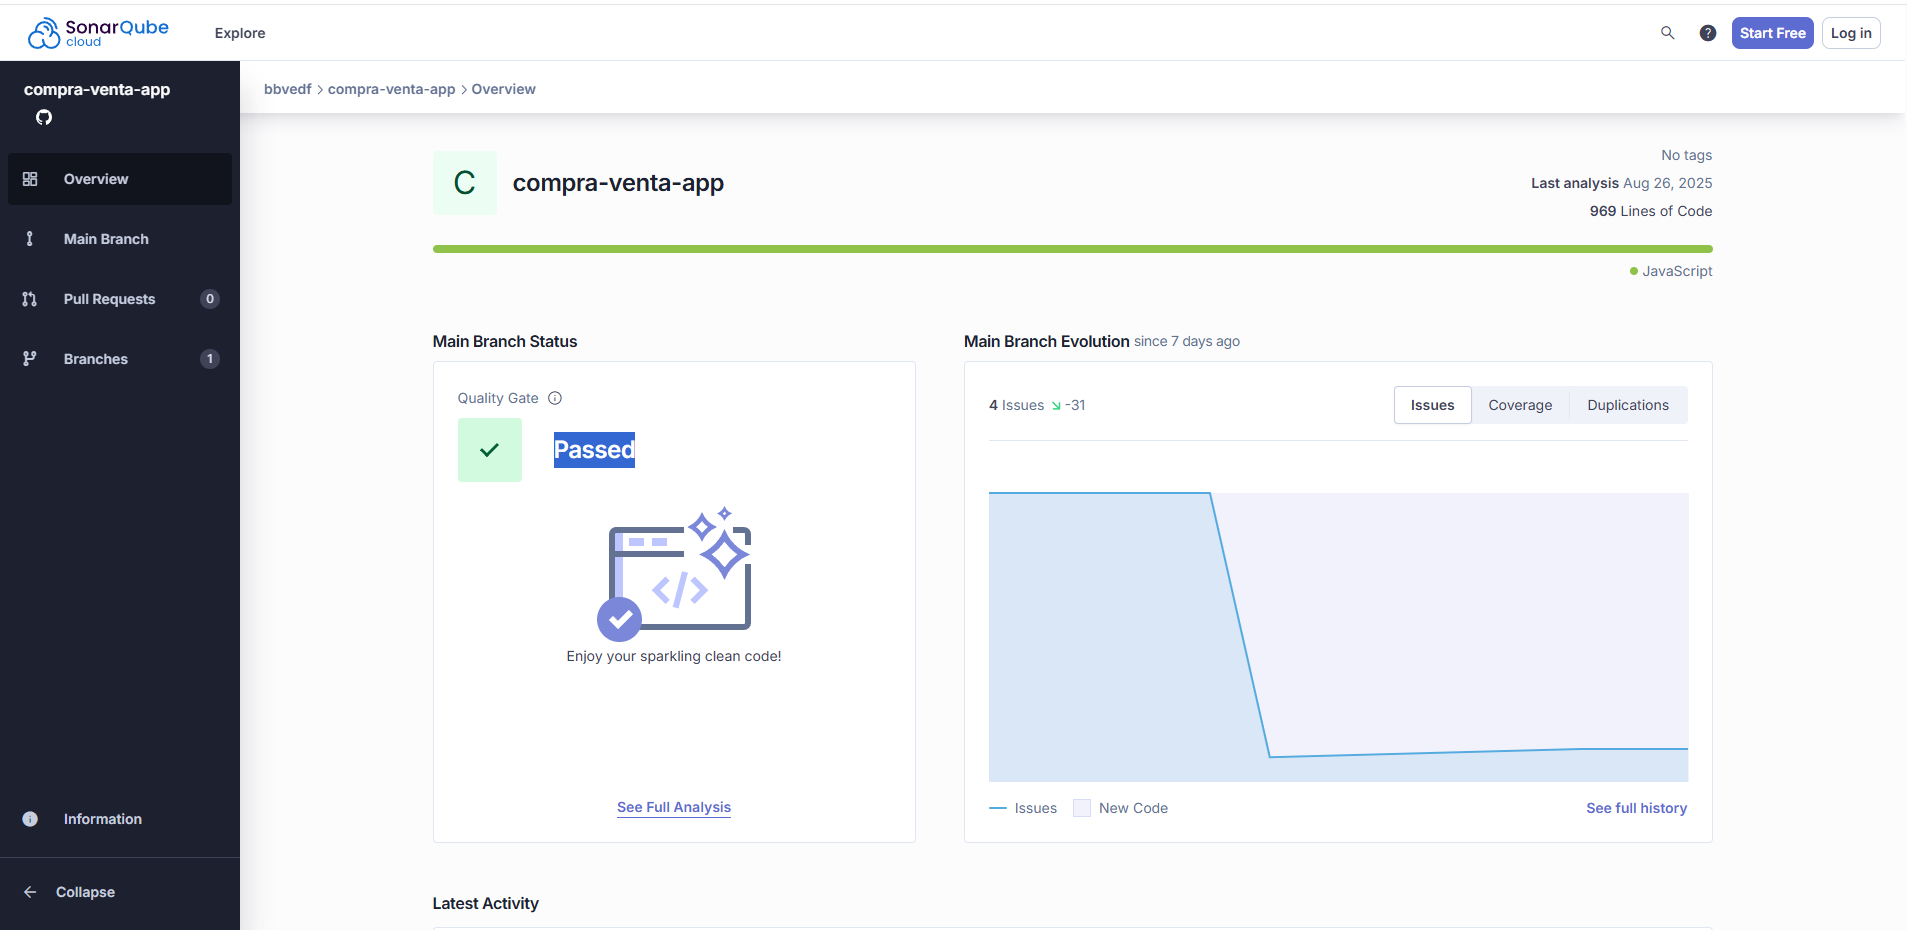Select the compra-venta-app project title heading
The width and height of the screenshot is (1907, 930).
618,183
